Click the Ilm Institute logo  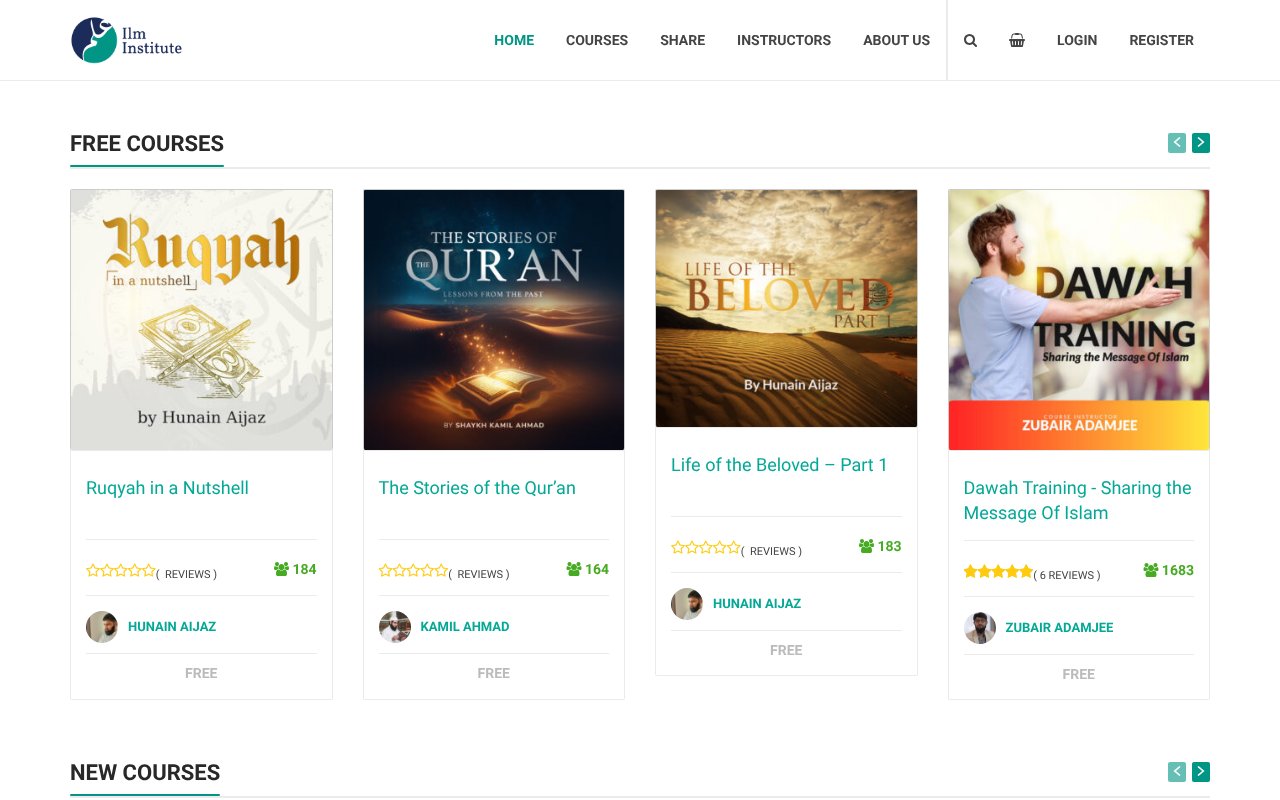click(x=126, y=40)
